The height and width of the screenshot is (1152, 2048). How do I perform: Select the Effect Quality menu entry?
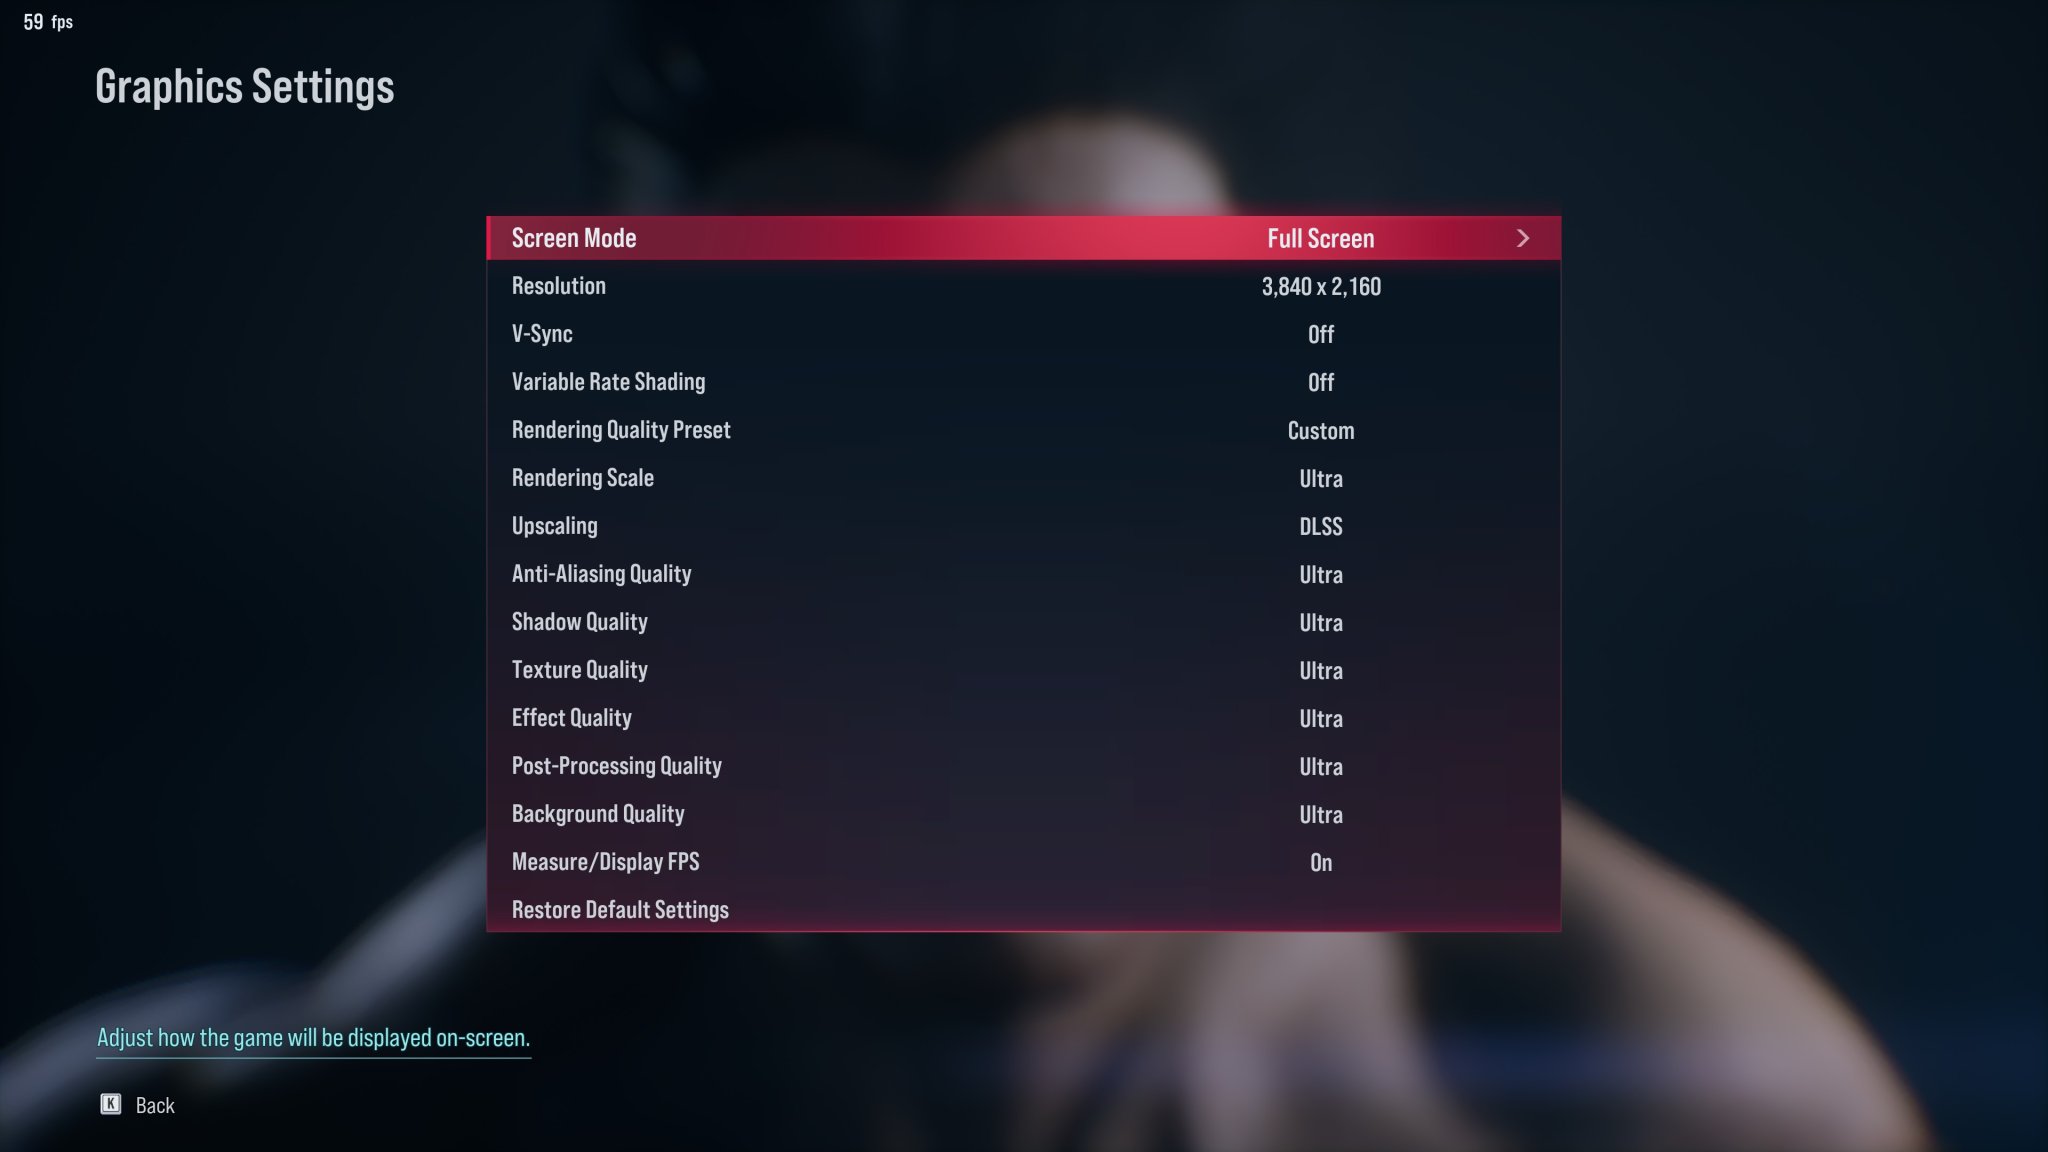pos(1023,717)
